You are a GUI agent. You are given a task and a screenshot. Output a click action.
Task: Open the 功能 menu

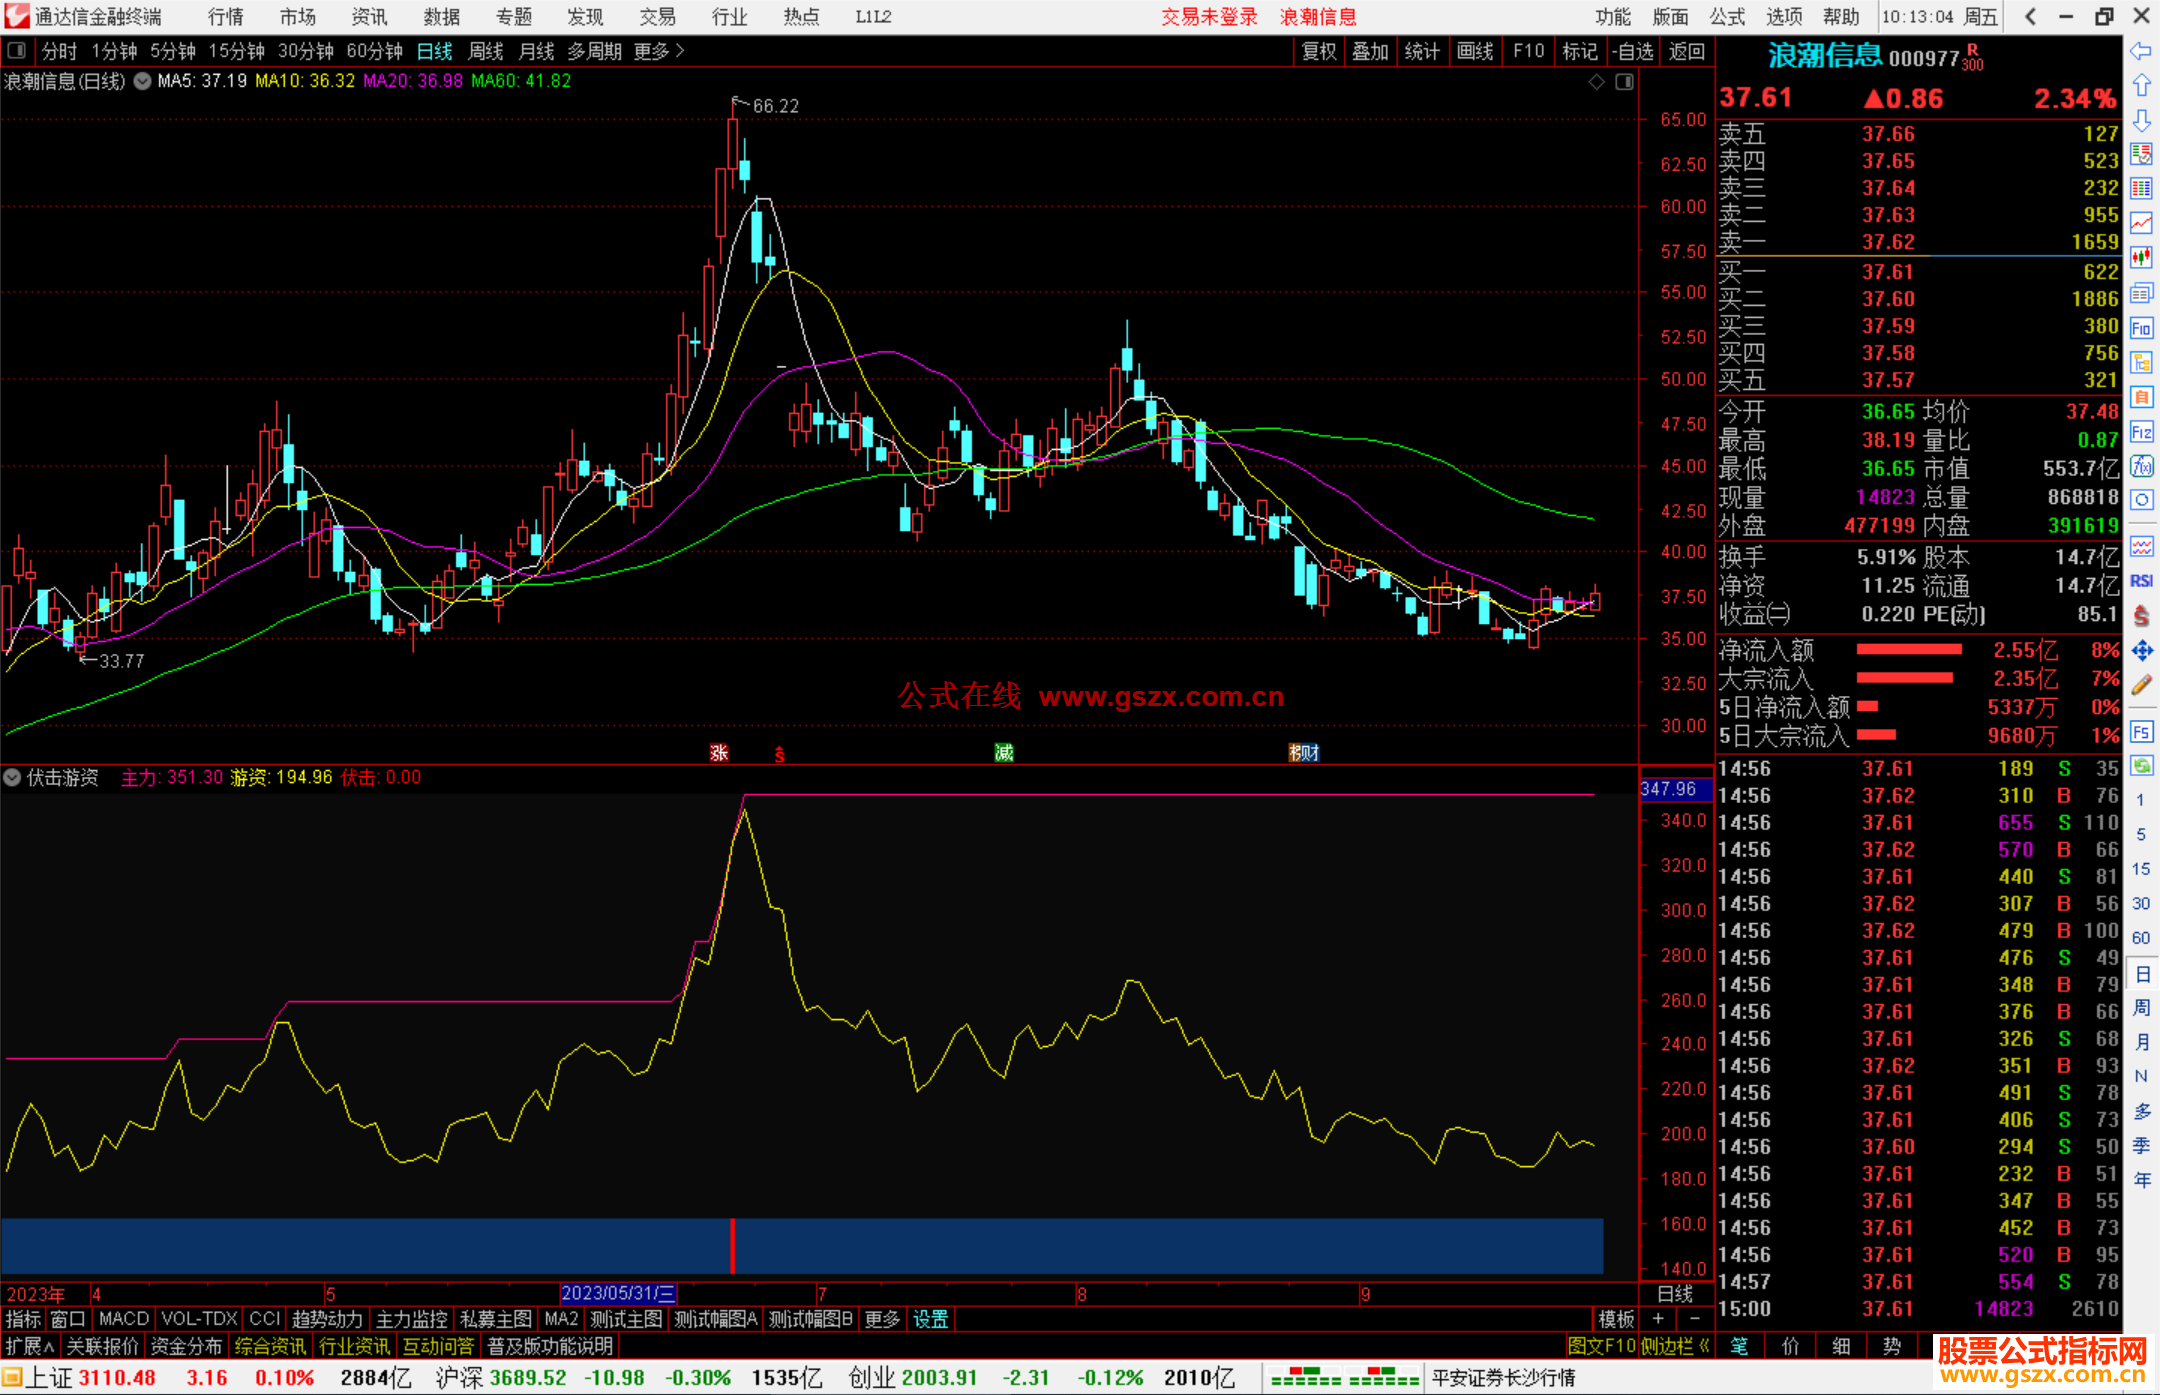(x=1612, y=17)
